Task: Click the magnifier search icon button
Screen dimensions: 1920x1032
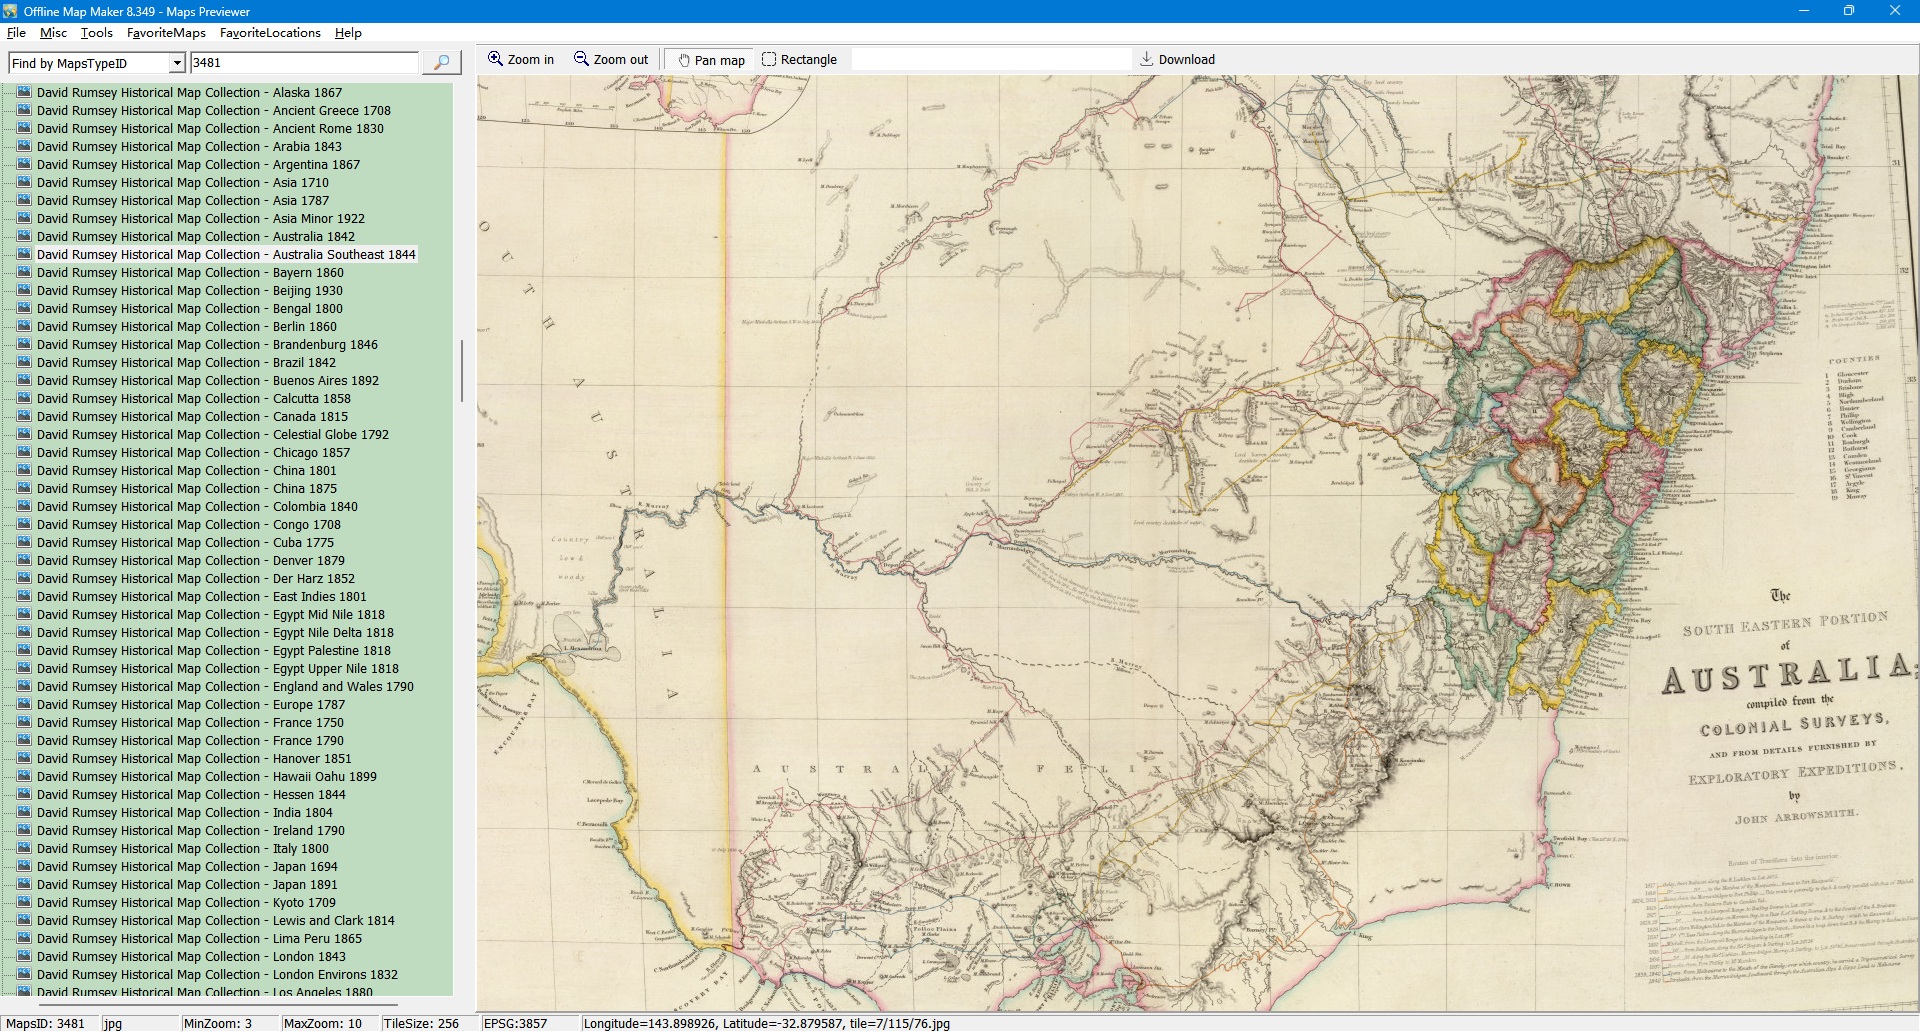Action: tap(441, 62)
